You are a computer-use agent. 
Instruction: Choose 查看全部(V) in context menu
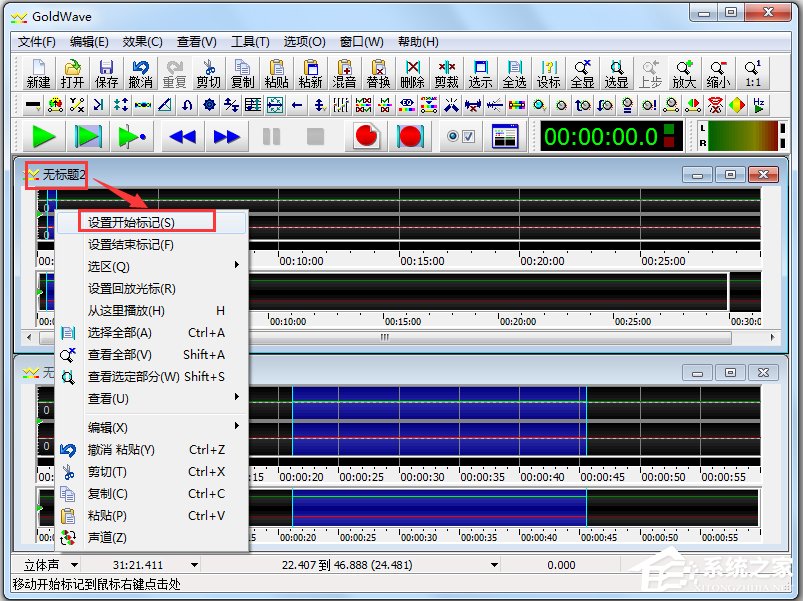click(x=153, y=354)
